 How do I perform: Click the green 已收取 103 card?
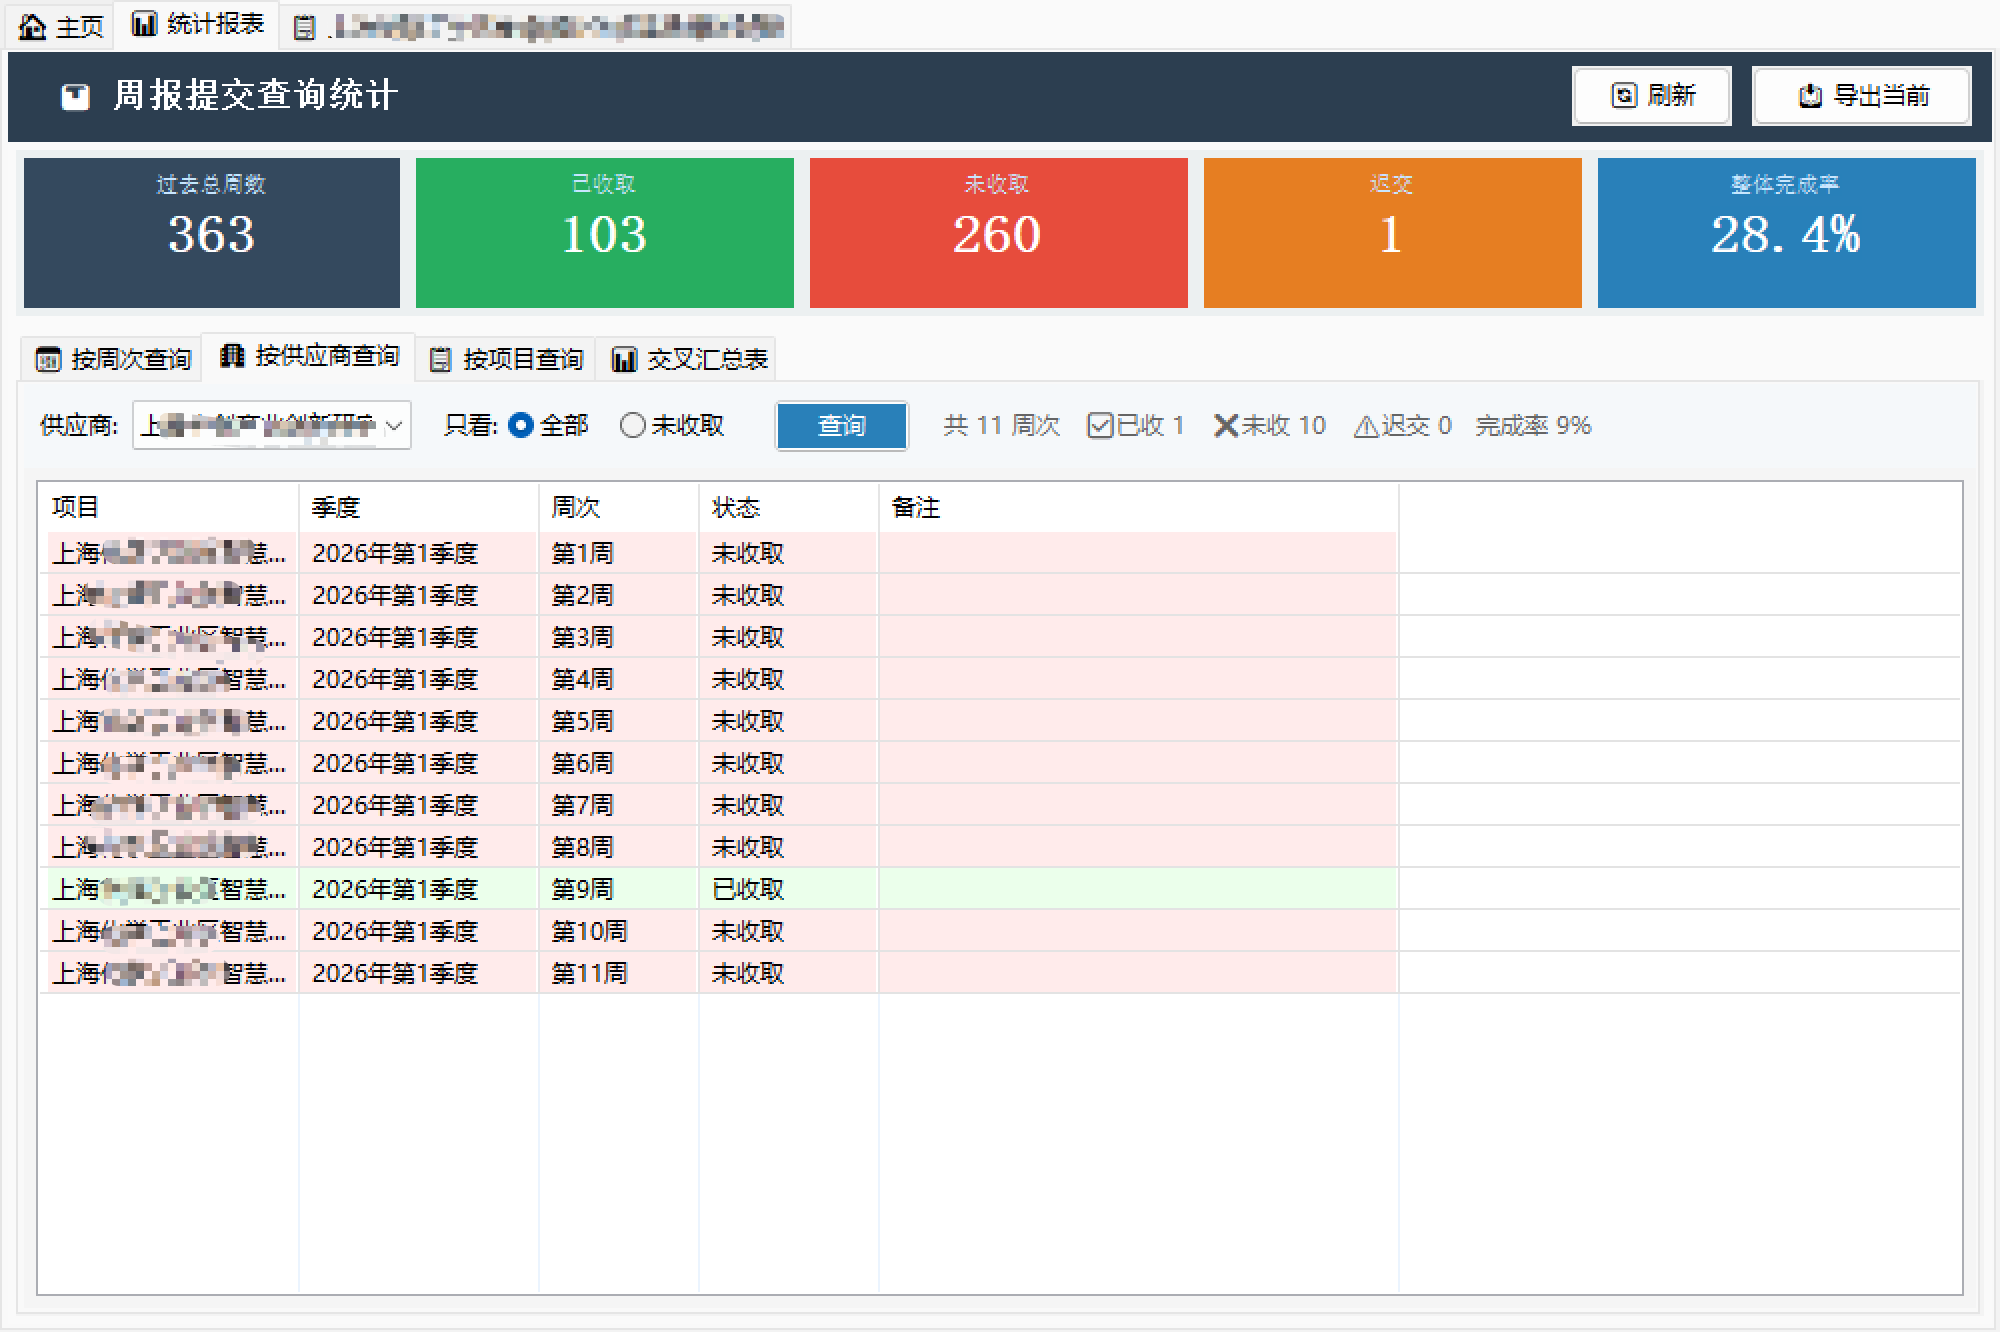(x=604, y=233)
